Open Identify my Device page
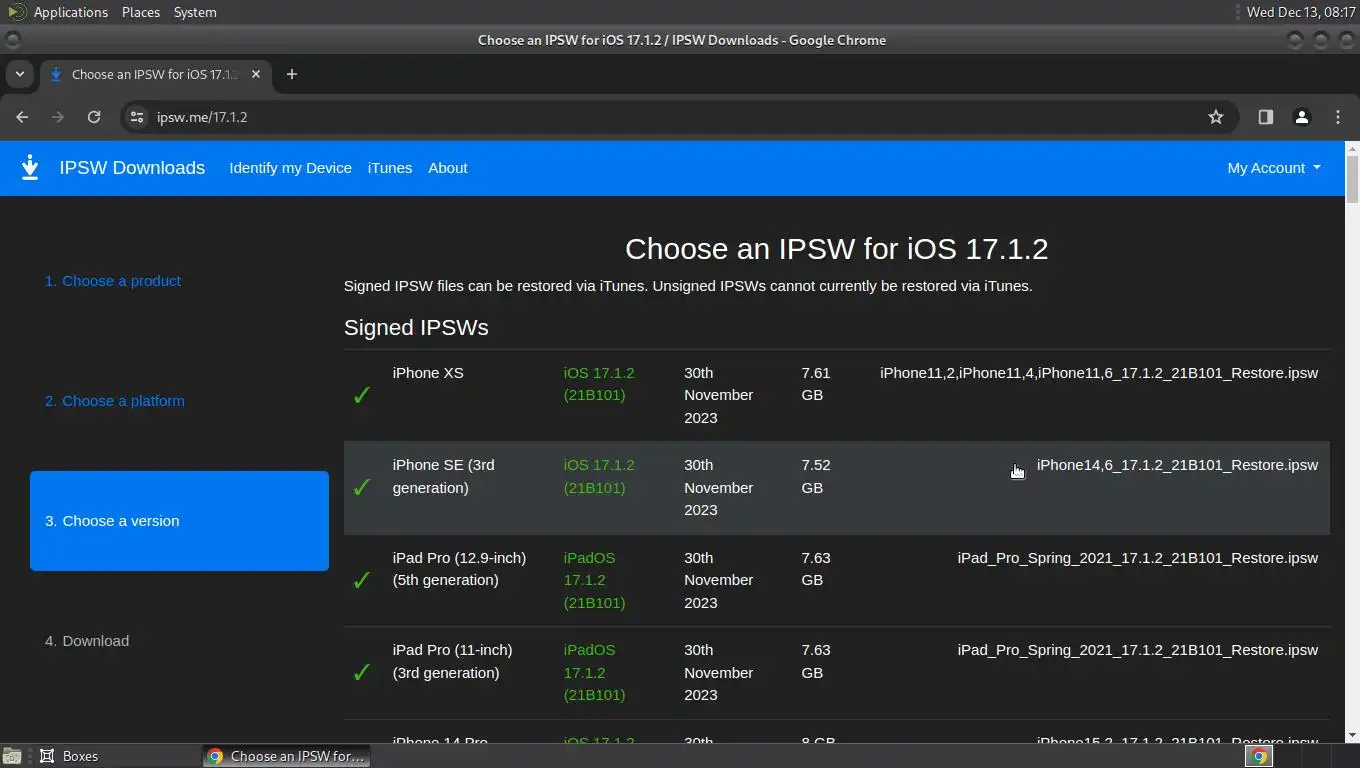Screen dimensions: 1360x768 [290, 168]
